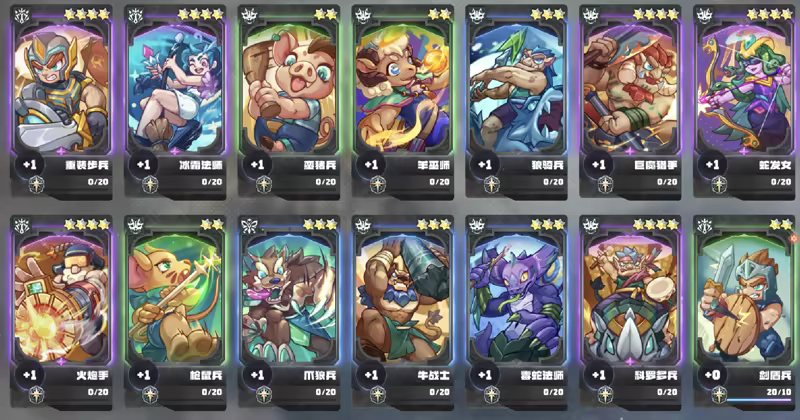
Task: Open the 枪鼠兵 spear rat card
Action: (x=175, y=312)
